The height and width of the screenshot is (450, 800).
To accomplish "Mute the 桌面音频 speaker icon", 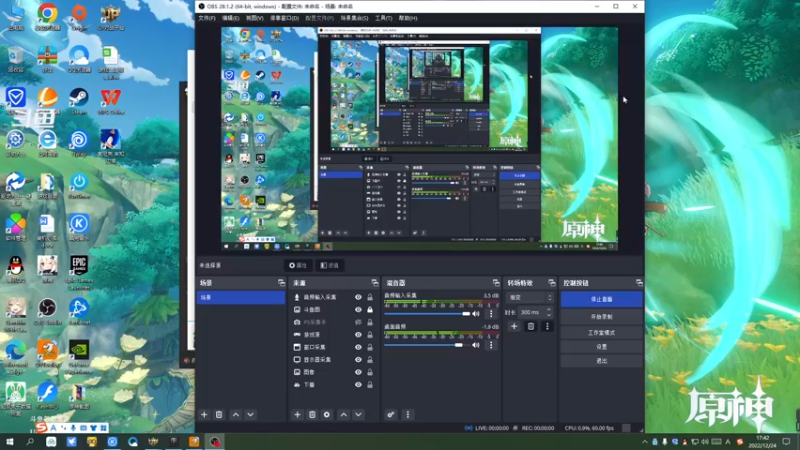I will (x=476, y=345).
